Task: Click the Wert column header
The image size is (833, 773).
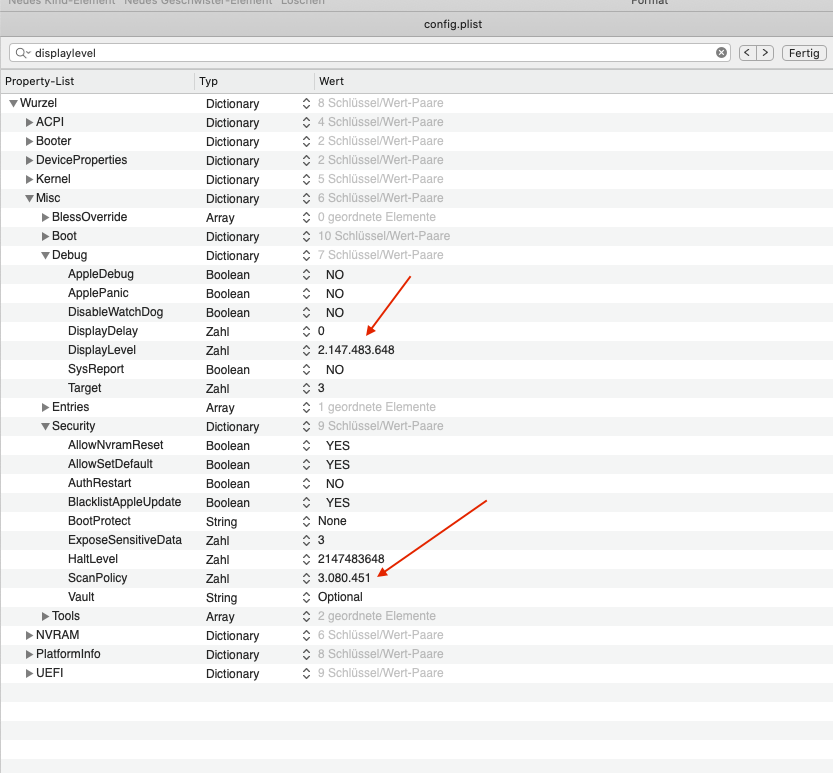Action: point(574,81)
